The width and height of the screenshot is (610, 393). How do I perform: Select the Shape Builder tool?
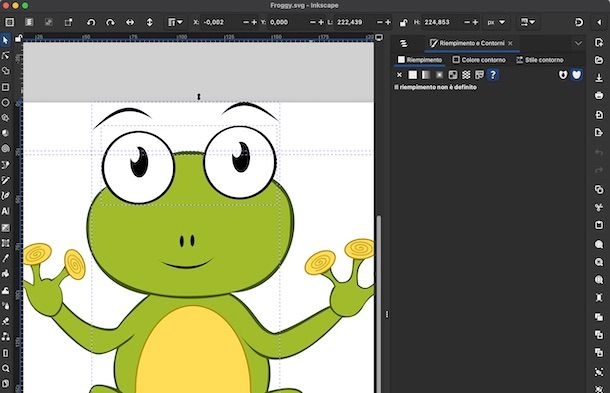(x=5, y=71)
